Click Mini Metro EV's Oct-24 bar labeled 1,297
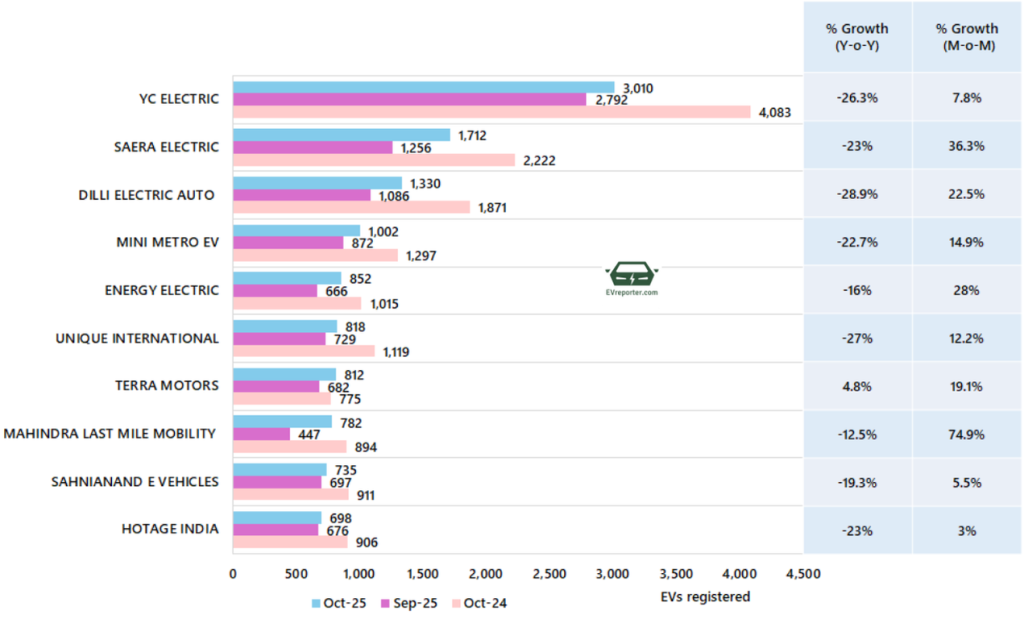The height and width of the screenshot is (619, 1024). 315,256
